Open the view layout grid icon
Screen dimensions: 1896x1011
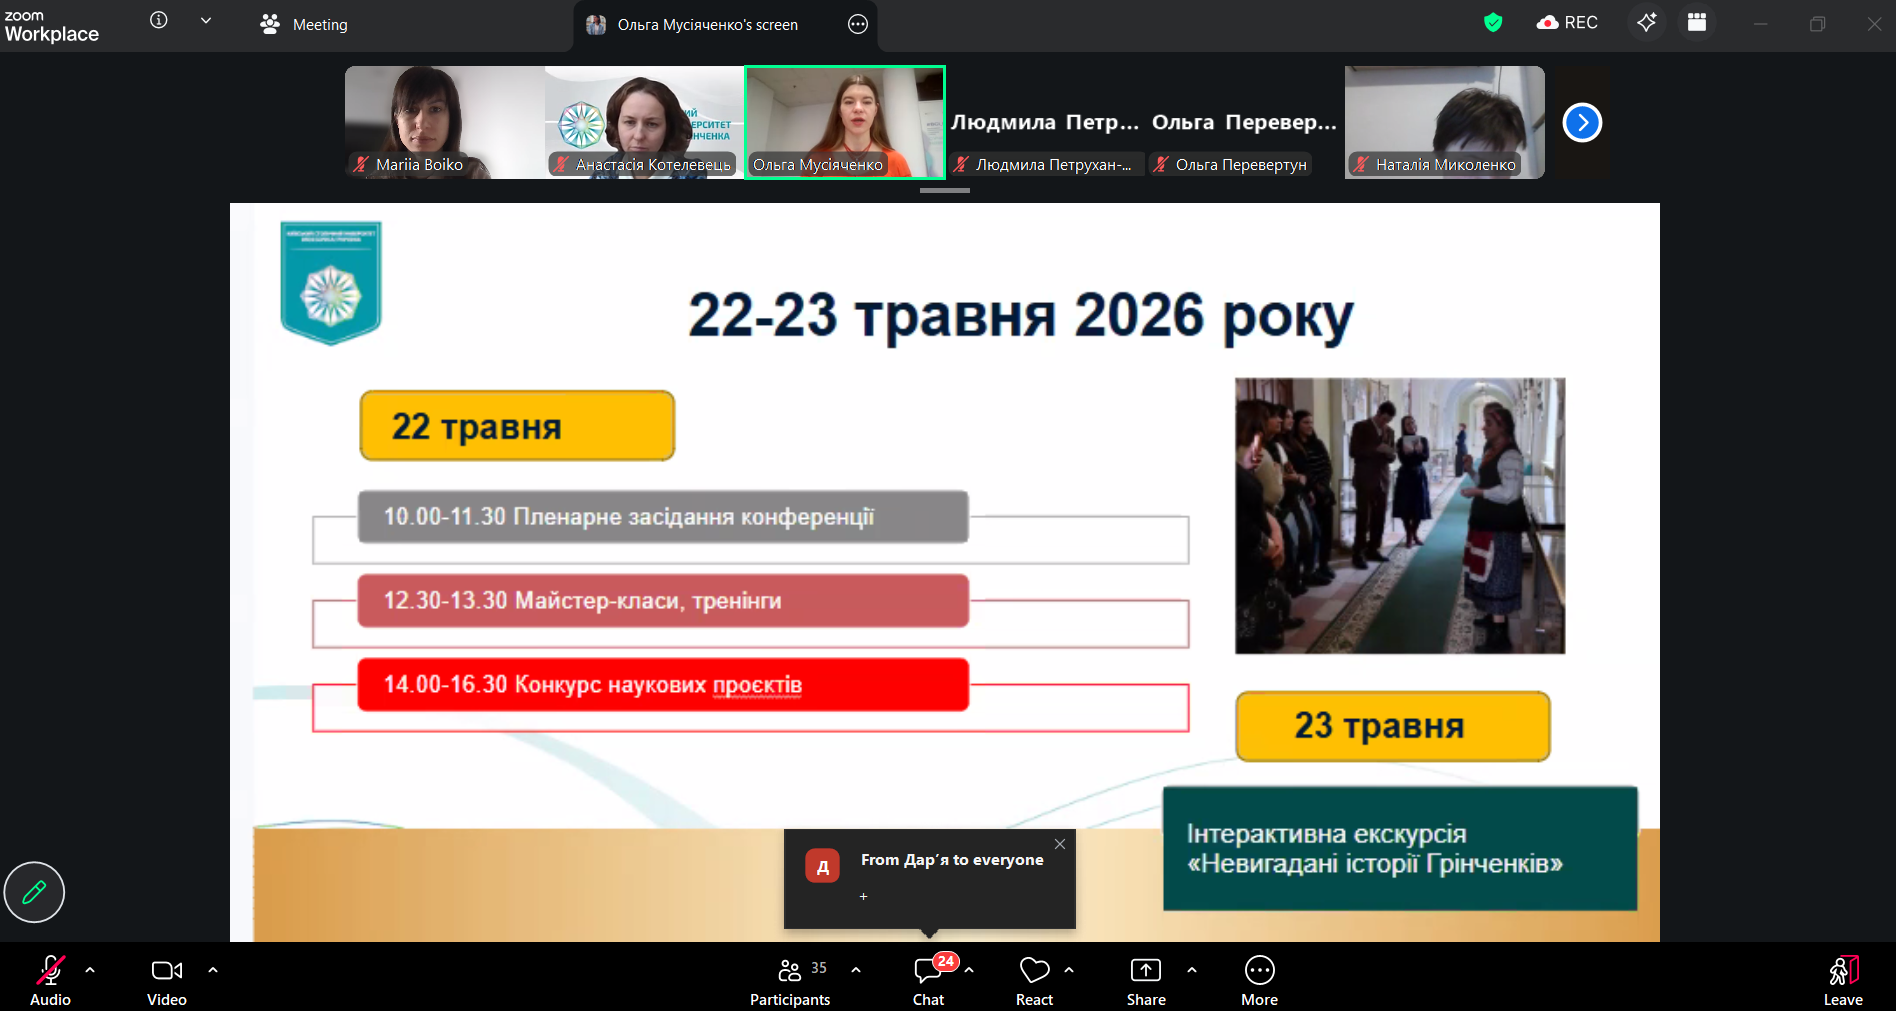(x=1696, y=23)
